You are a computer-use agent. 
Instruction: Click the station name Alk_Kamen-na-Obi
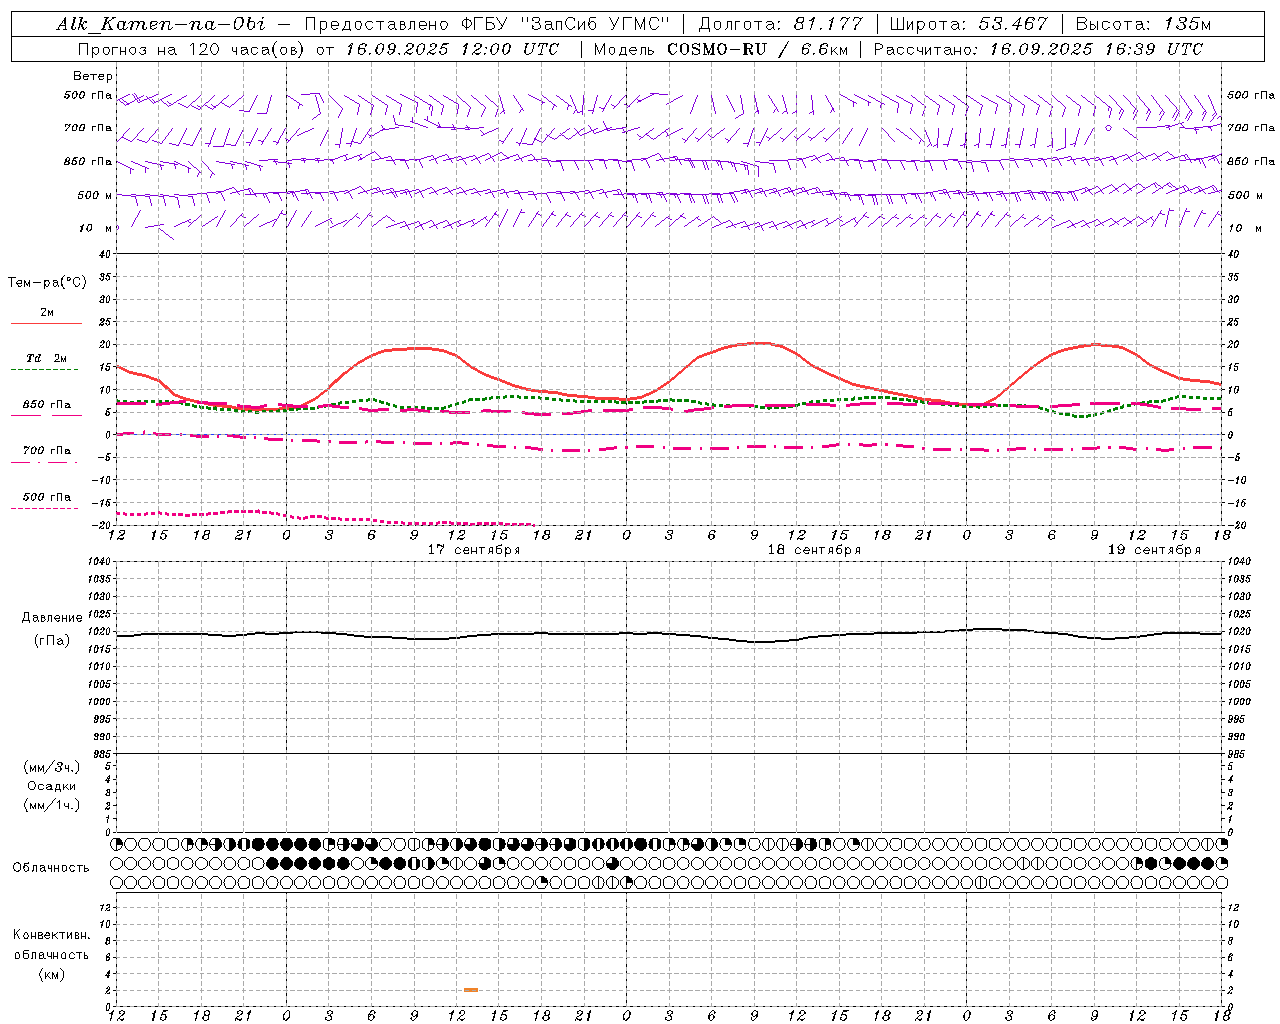coord(161,24)
